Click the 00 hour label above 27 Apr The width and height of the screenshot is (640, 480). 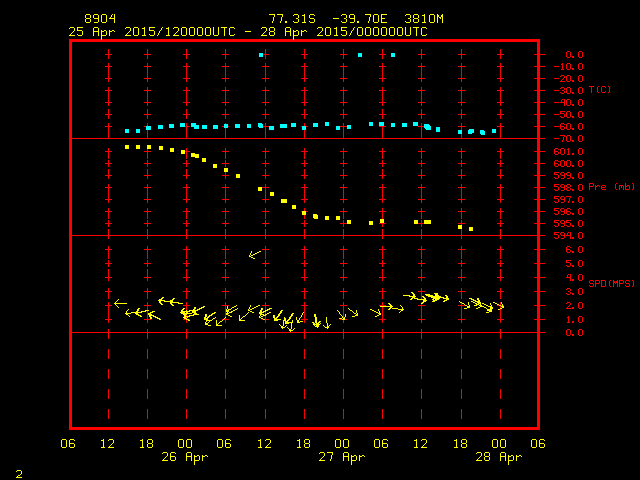coord(342,444)
